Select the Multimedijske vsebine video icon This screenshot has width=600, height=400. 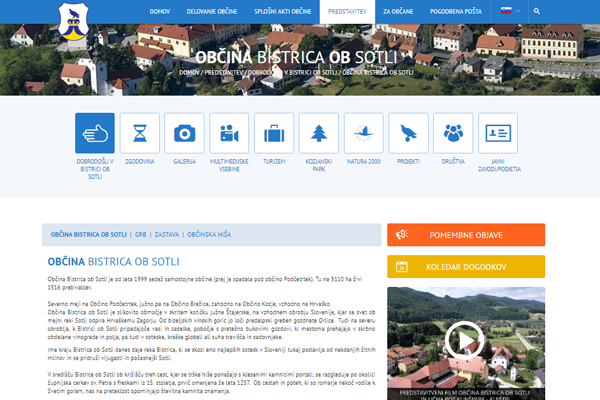[230, 133]
